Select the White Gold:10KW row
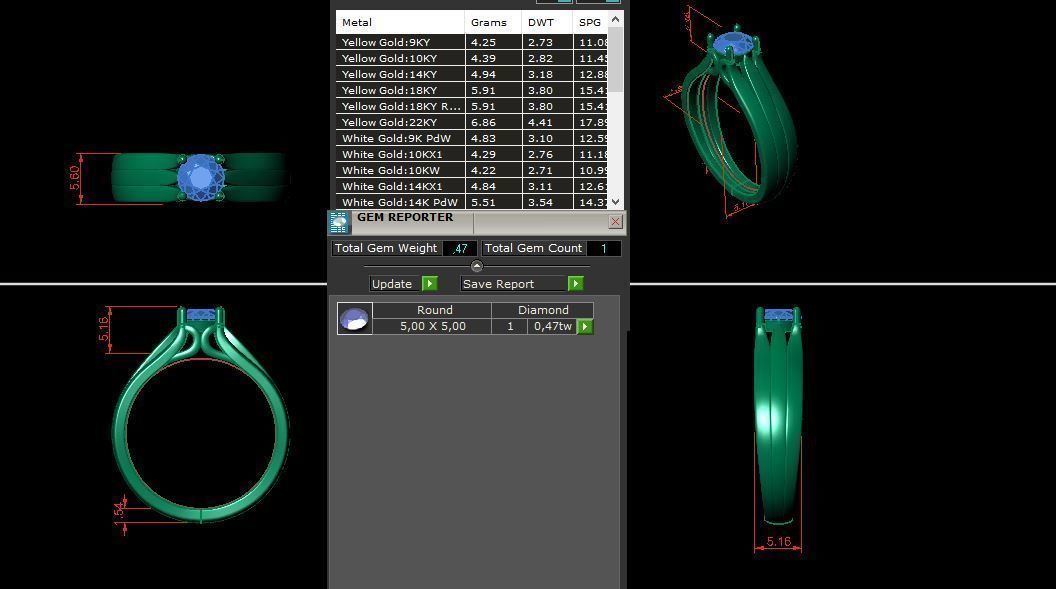Viewport: 1056px width, 589px height. 472,170
